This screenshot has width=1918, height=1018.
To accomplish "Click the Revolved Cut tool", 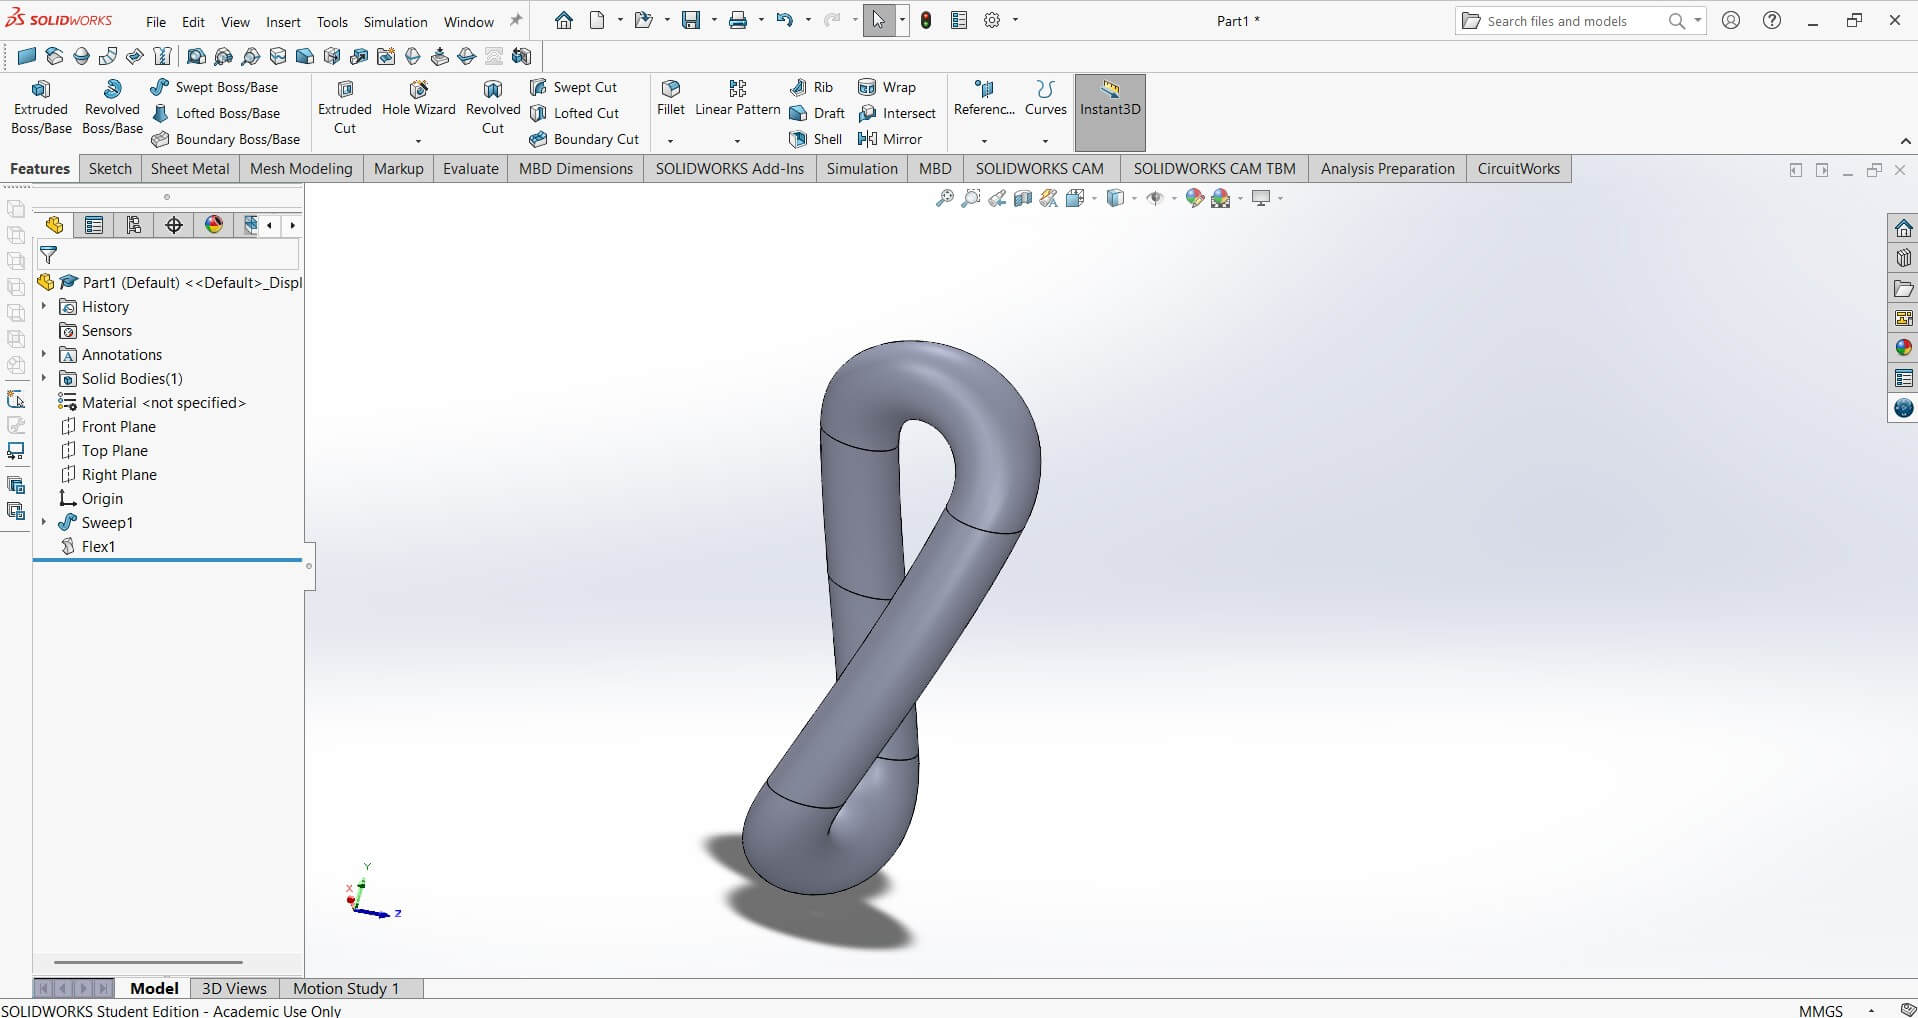I will pyautogui.click(x=493, y=108).
